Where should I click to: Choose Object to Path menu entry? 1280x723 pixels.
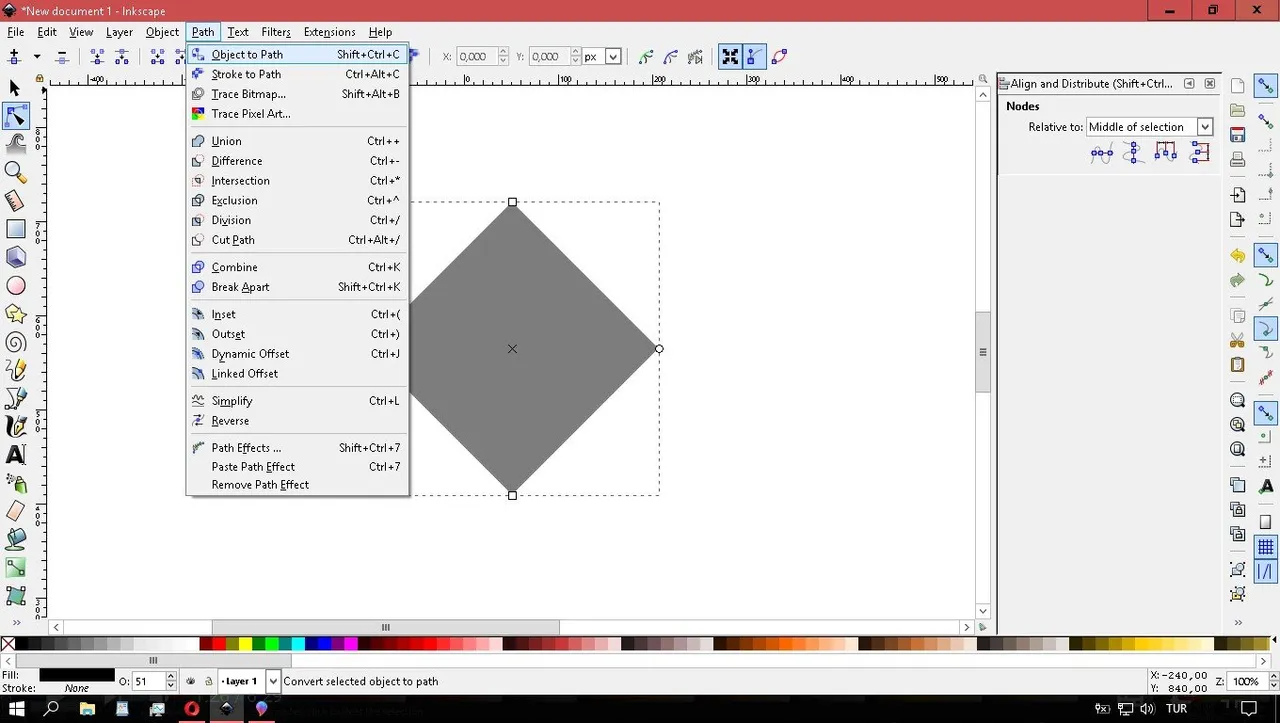pyautogui.click(x=297, y=55)
